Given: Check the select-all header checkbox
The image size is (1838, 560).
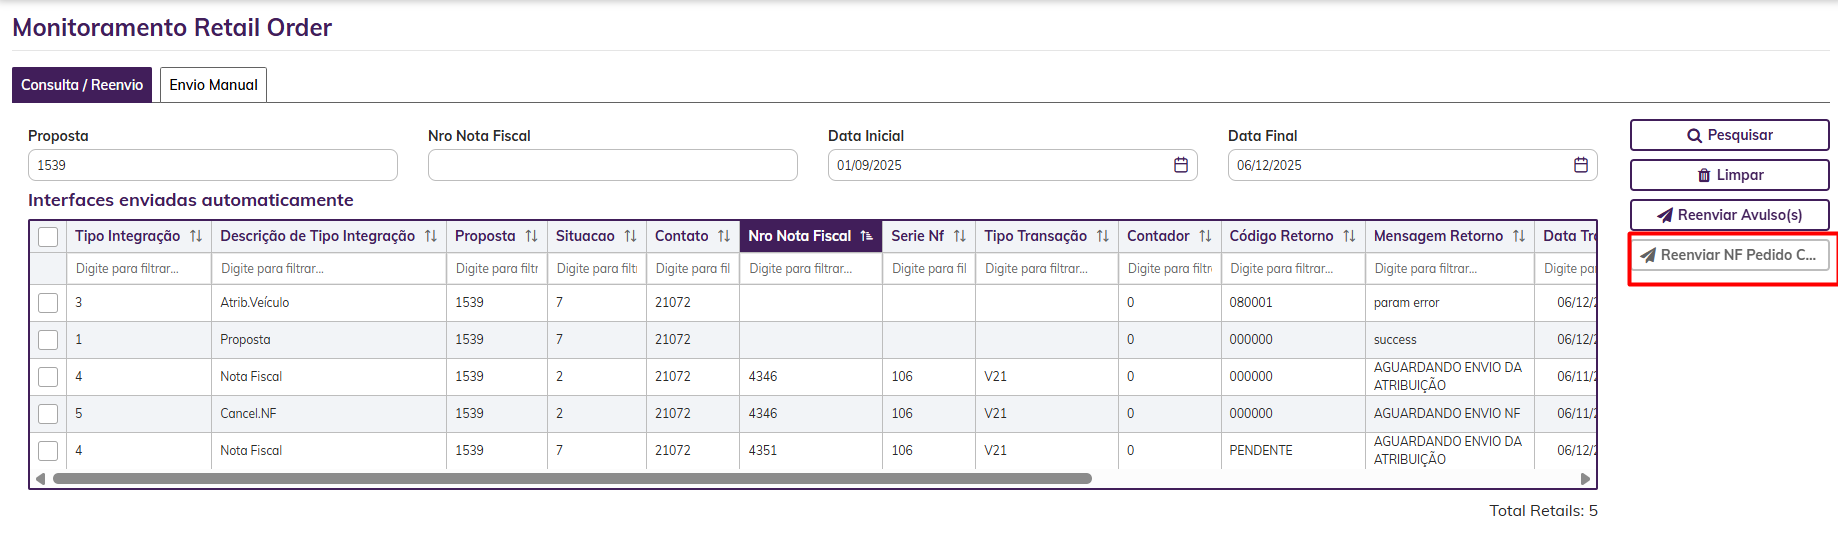Looking at the screenshot, I should pos(48,237).
